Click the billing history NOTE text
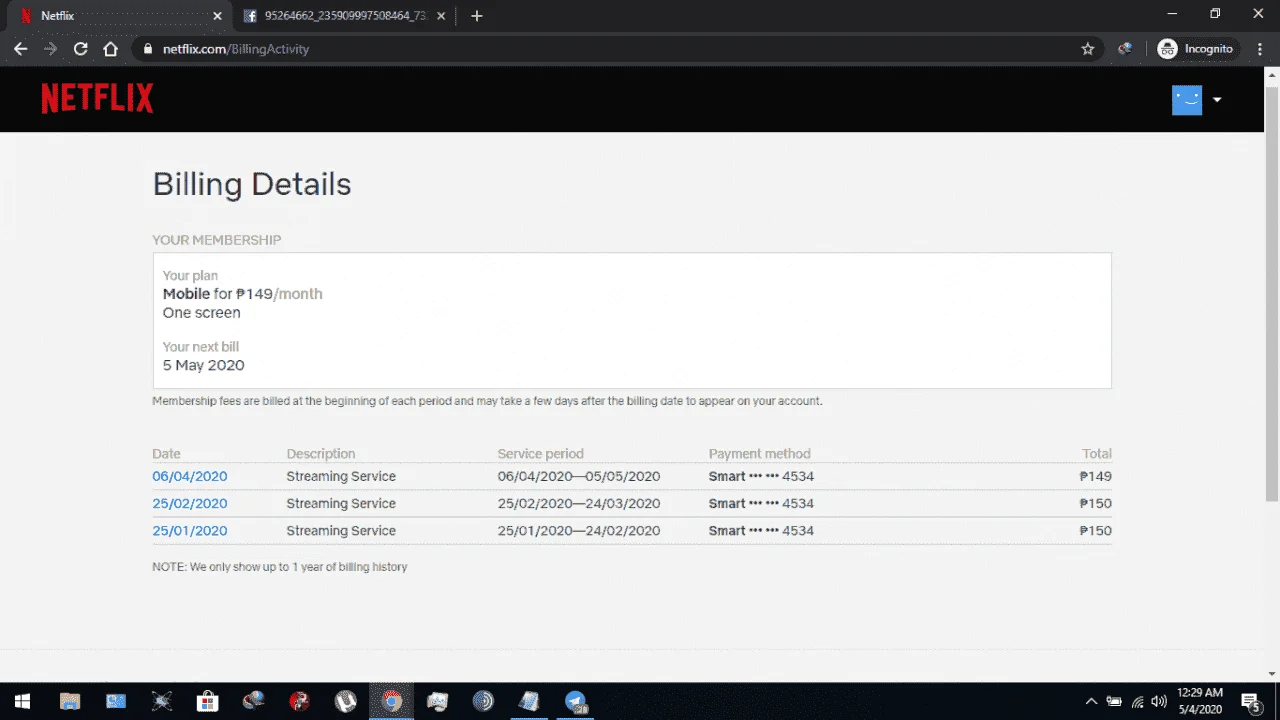The height and width of the screenshot is (720, 1280). pos(280,567)
